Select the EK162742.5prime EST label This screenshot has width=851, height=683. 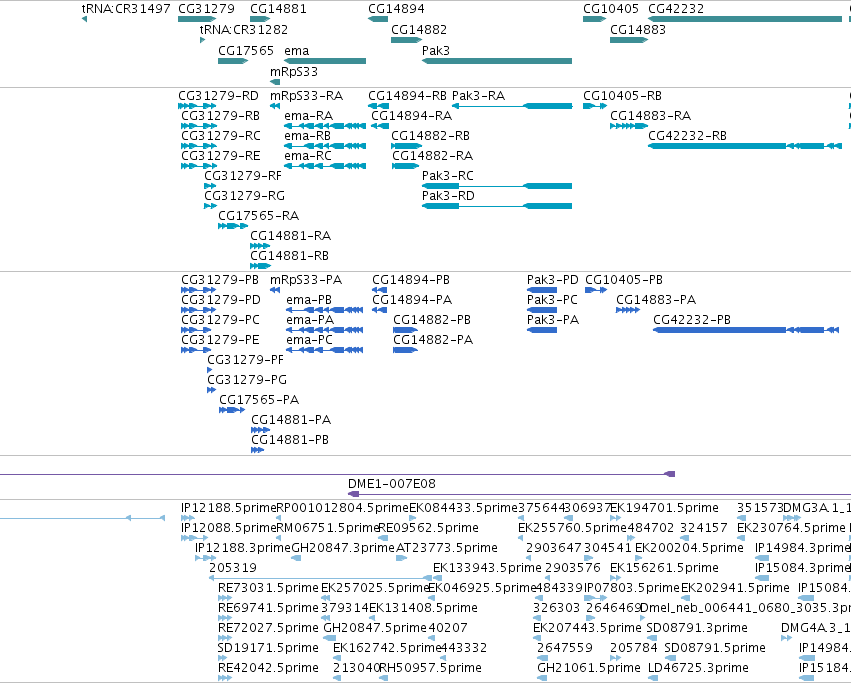(x=387, y=648)
